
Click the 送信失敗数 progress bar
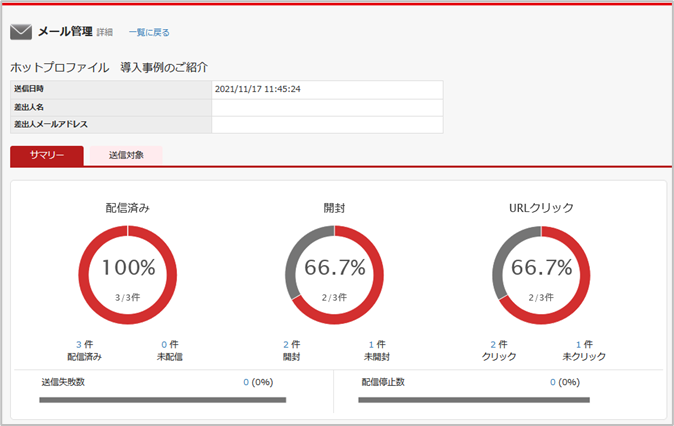(x=162, y=400)
